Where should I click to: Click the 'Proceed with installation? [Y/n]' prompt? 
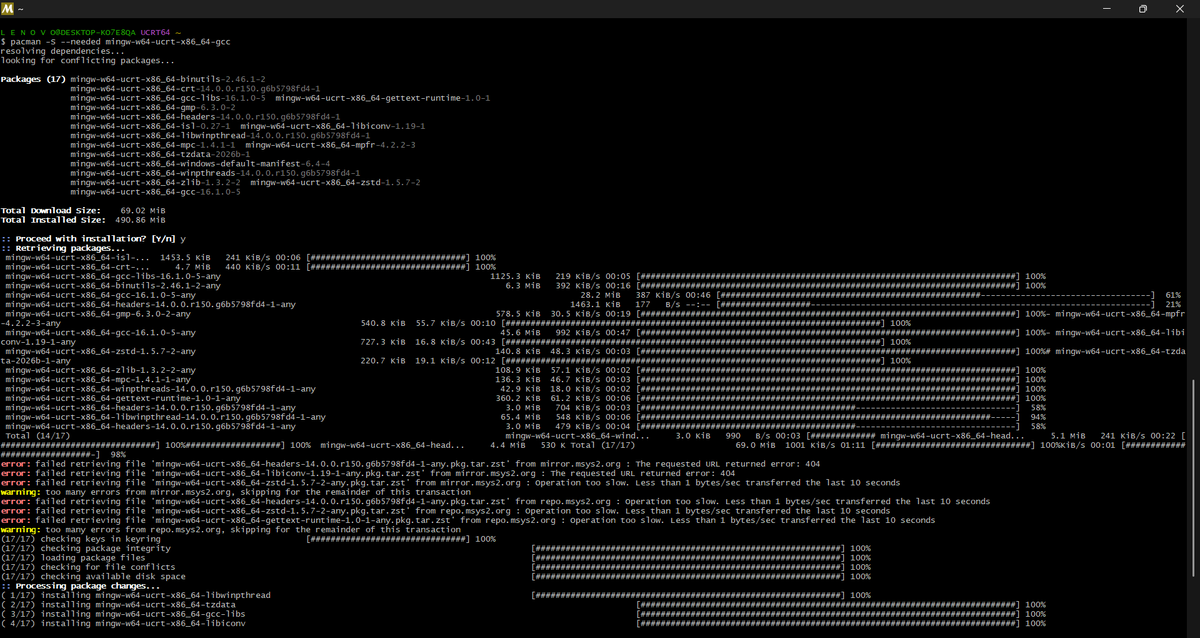click(x=94, y=239)
